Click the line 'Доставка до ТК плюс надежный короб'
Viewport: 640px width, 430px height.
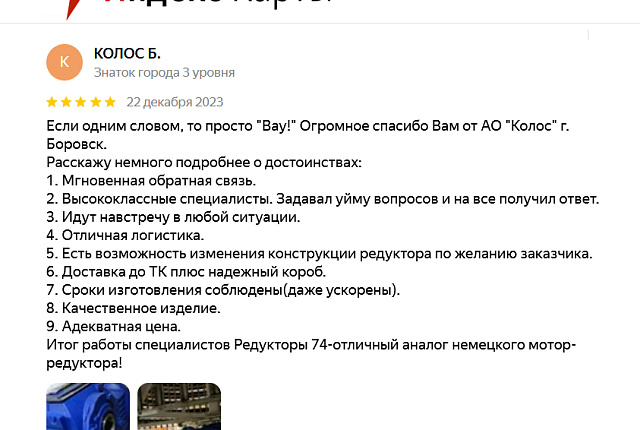[x=186, y=272]
